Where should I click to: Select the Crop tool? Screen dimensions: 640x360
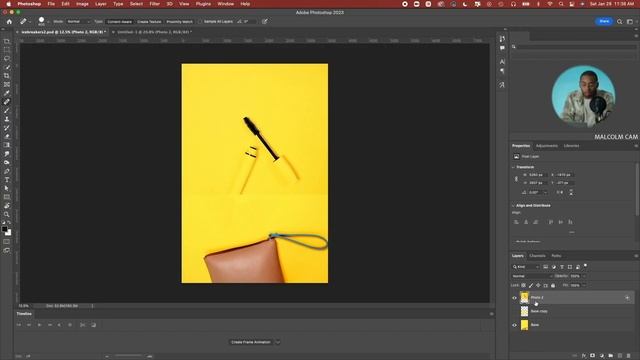(x=7, y=76)
